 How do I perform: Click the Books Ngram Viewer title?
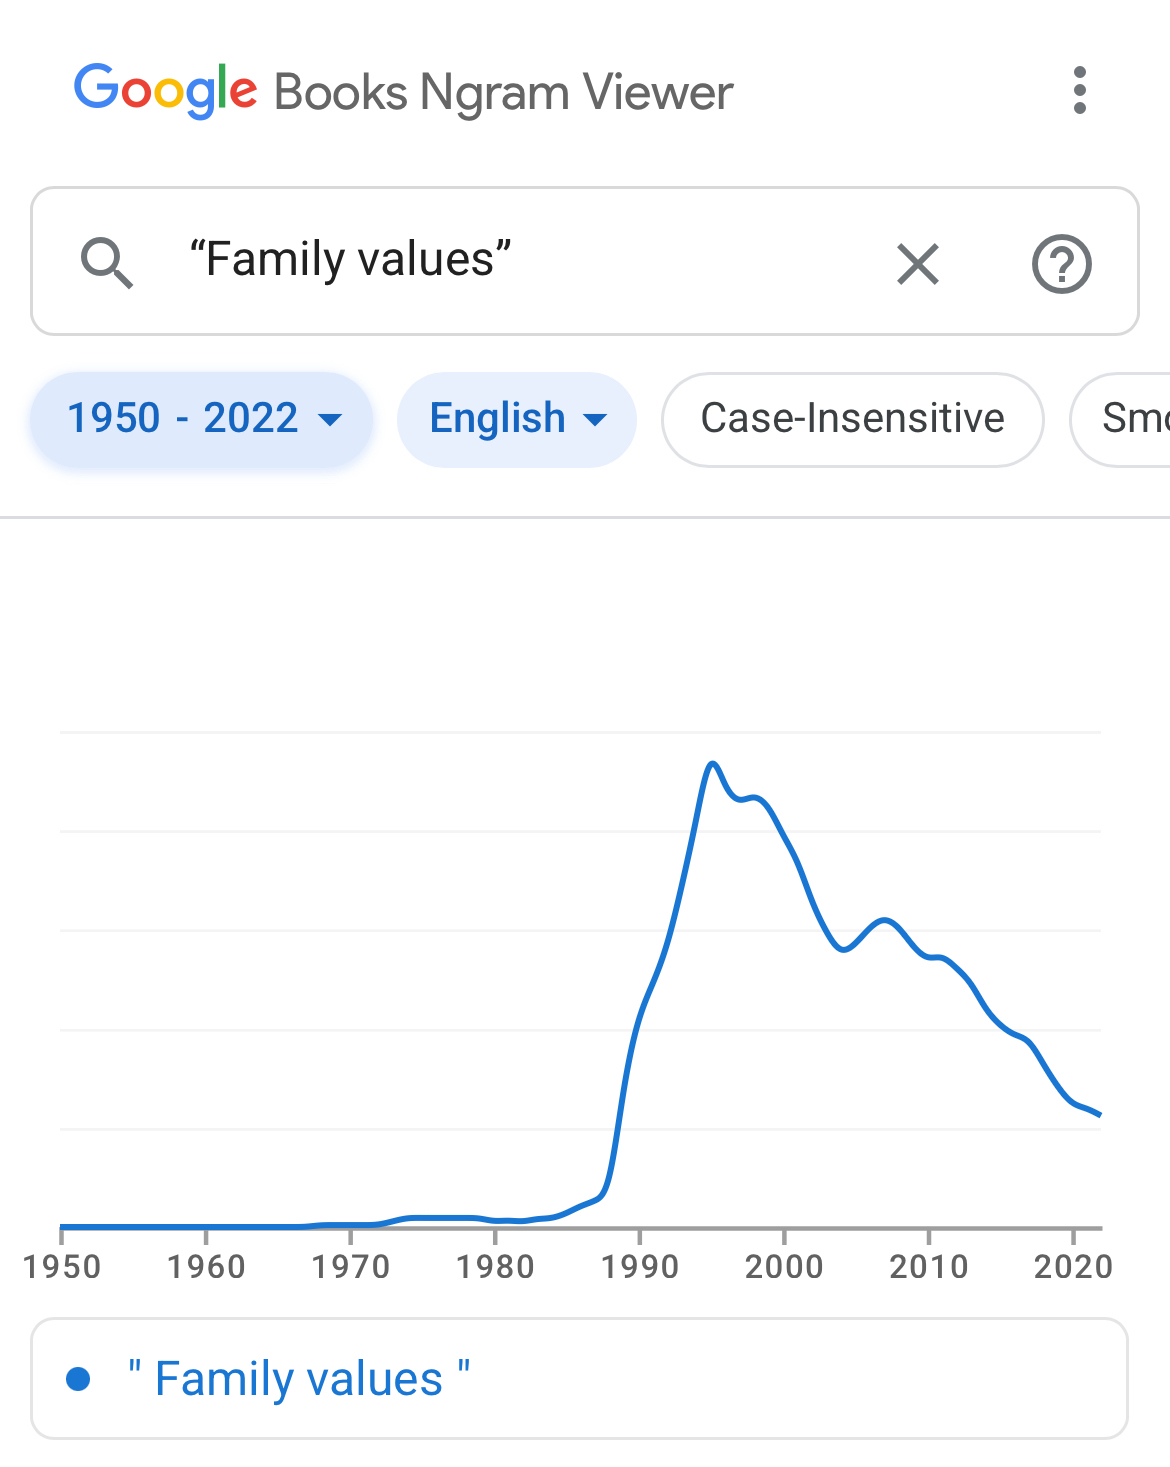pyautogui.click(x=503, y=92)
